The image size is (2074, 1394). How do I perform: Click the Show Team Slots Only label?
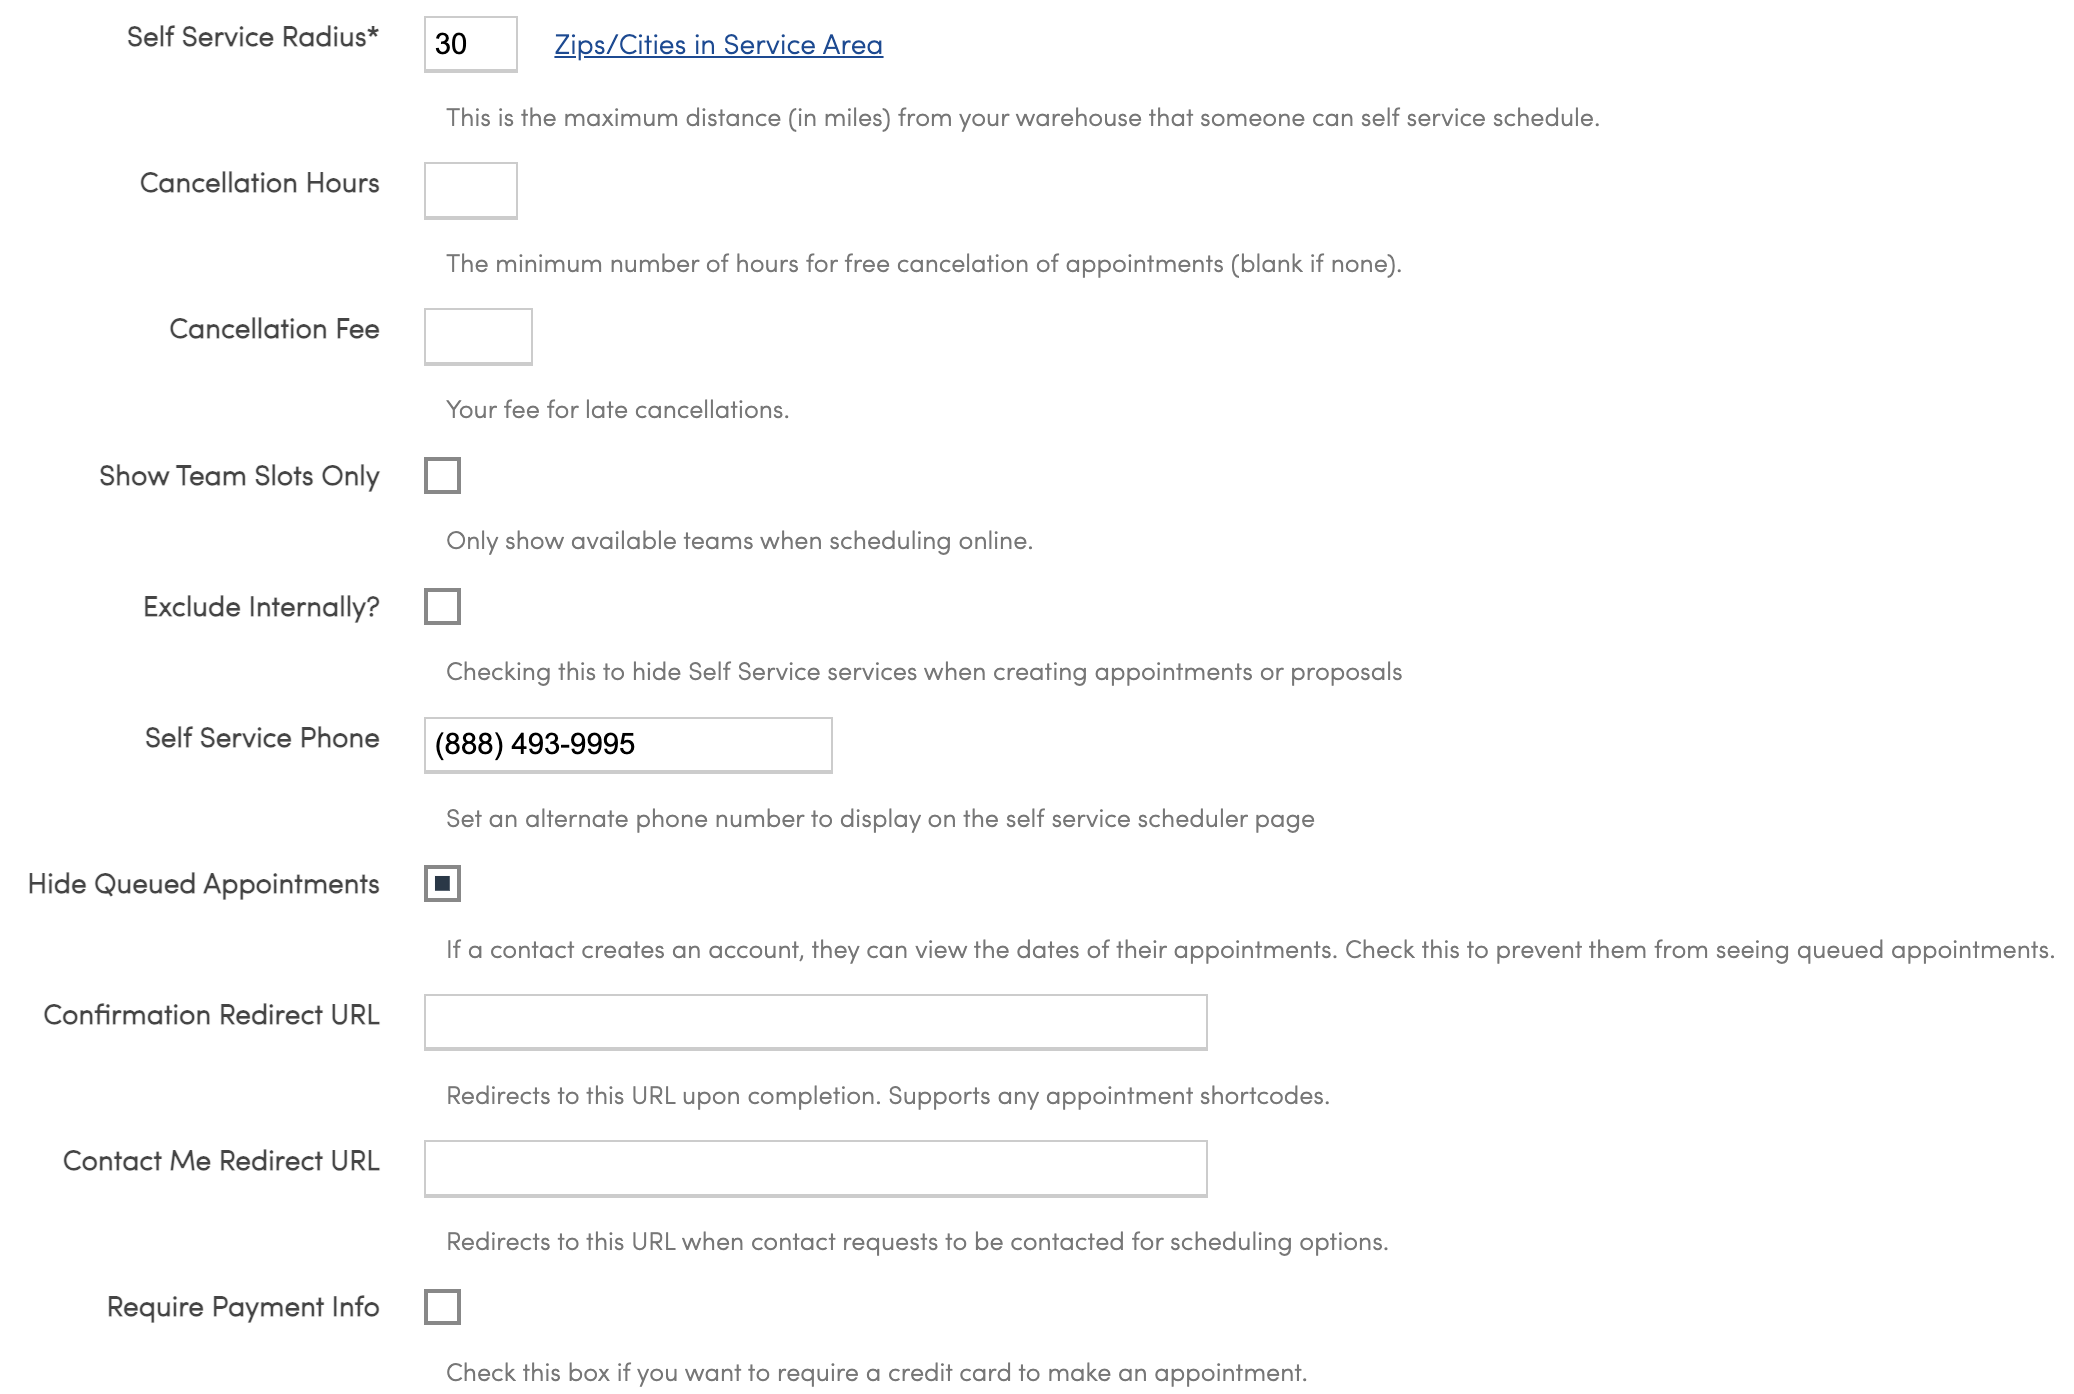(239, 476)
